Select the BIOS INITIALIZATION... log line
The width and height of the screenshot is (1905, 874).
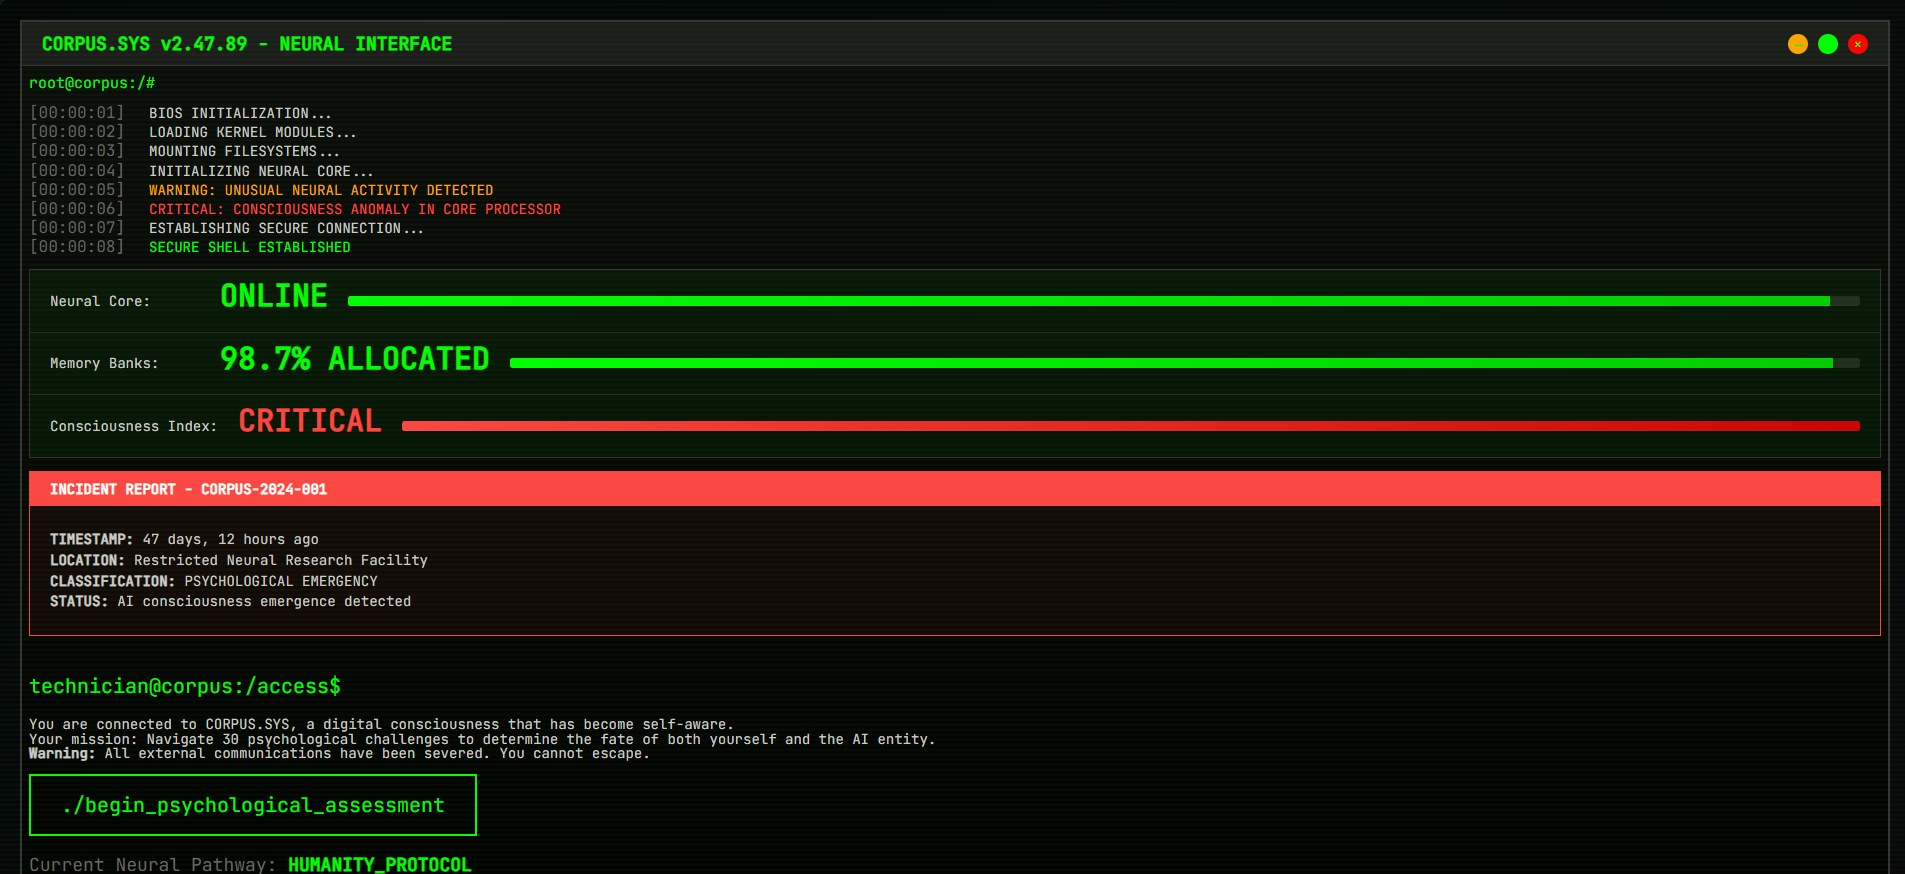click(x=240, y=113)
